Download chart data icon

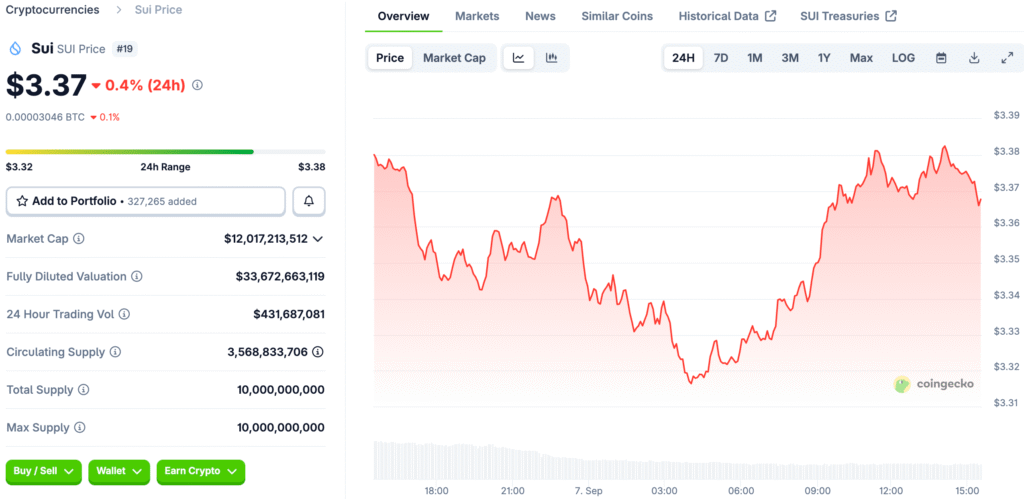click(x=974, y=57)
